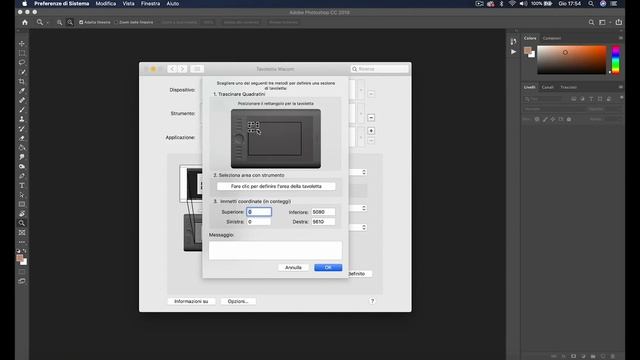Select the Eyedropper tool
This screenshot has height=360, width=640.
coord(22,91)
